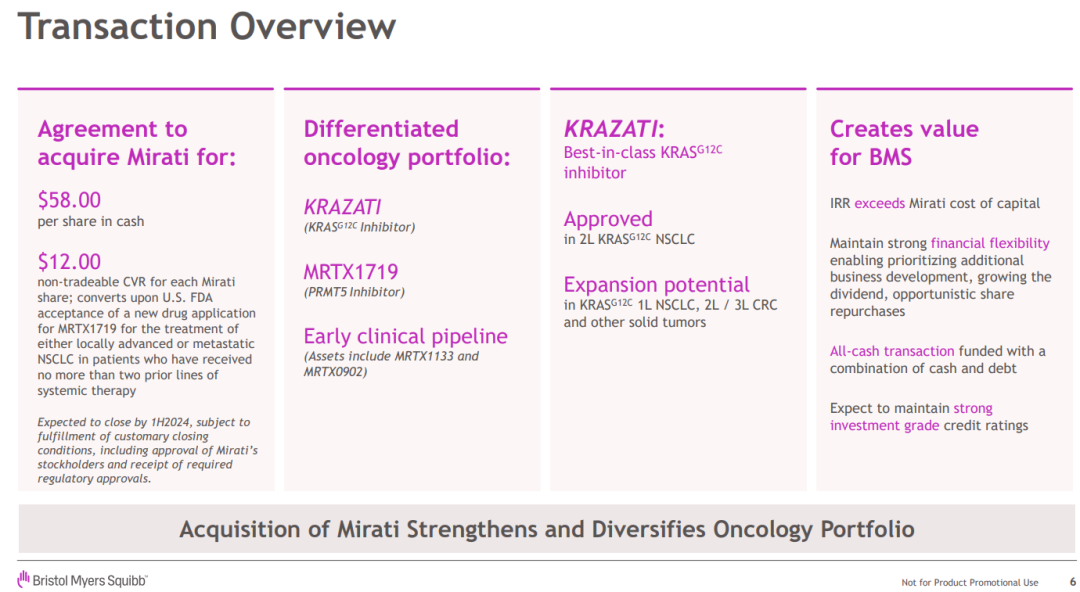Click the highlighted financial flexibility text
This screenshot has height=592, width=1080.
point(990,243)
